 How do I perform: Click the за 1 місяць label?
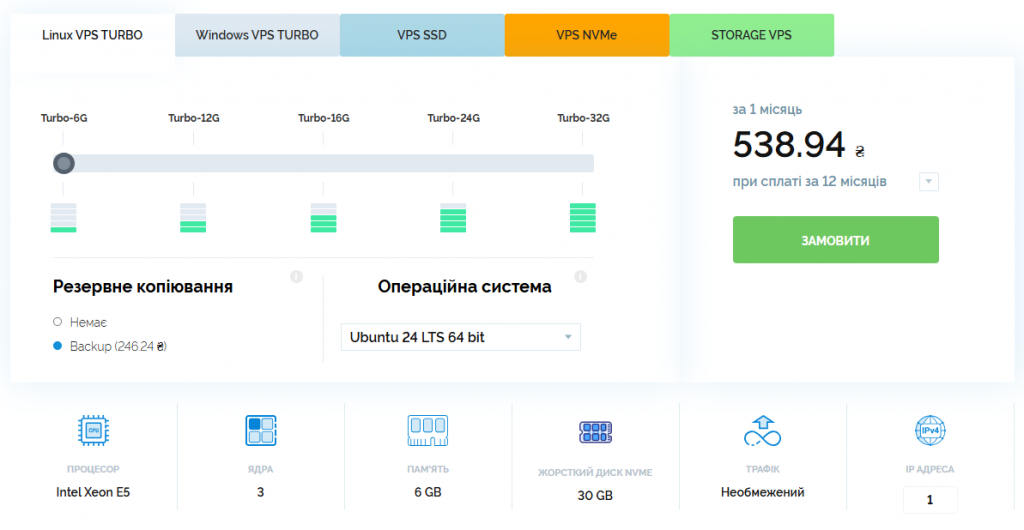coord(767,110)
